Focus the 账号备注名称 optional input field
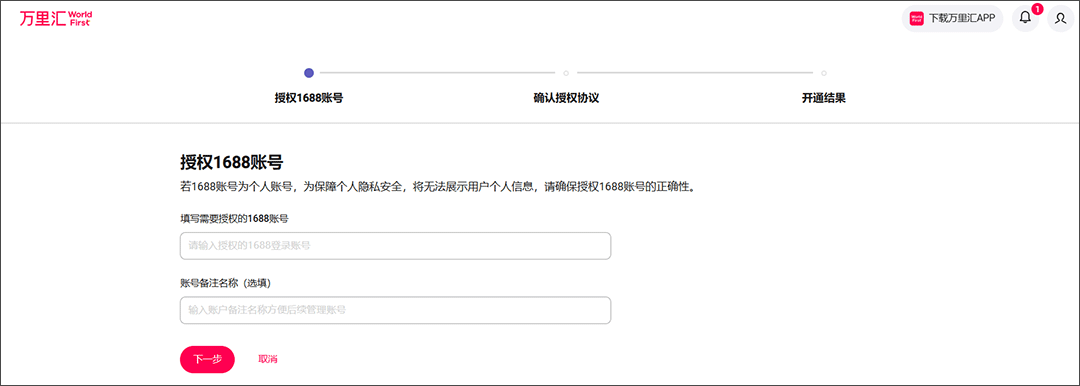The image size is (1080, 386). tap(395, 310)
